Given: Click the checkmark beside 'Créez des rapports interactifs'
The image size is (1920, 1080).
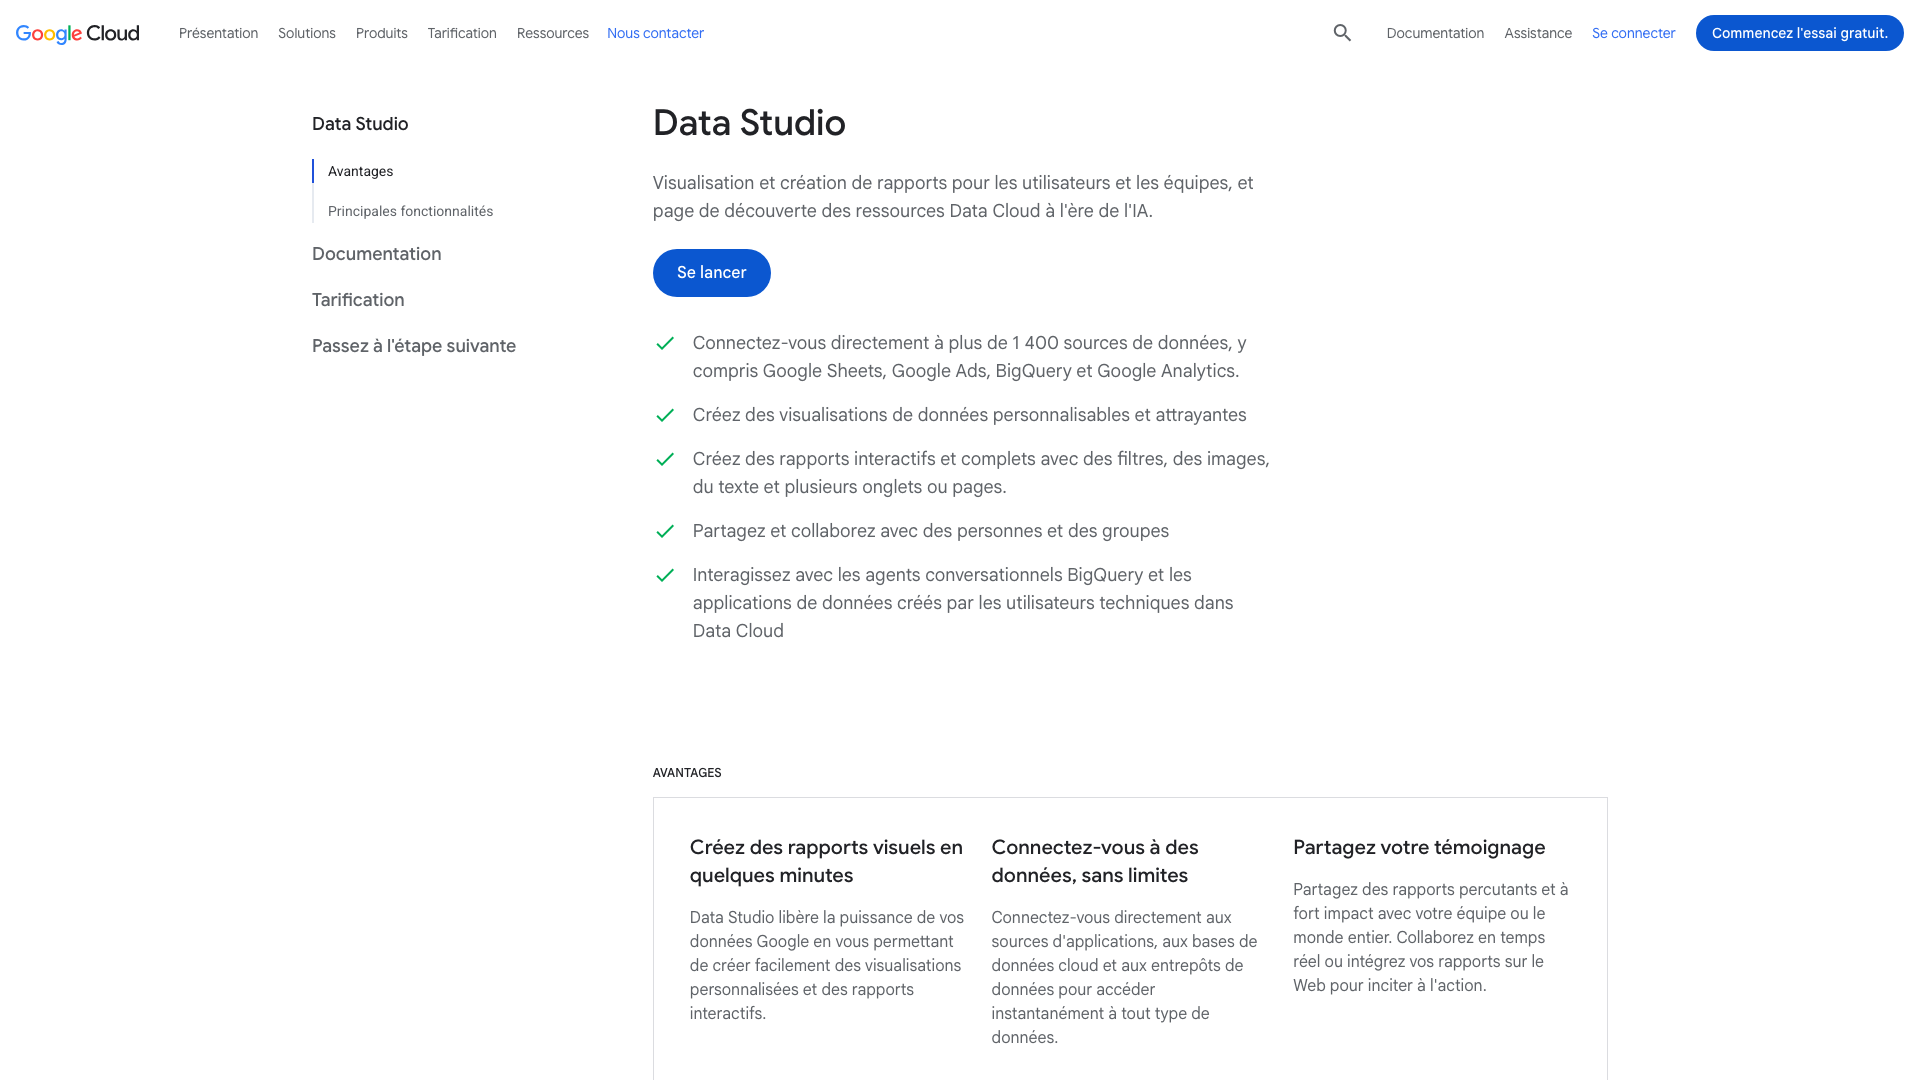Looking at the screenshot, I should 665,459.
